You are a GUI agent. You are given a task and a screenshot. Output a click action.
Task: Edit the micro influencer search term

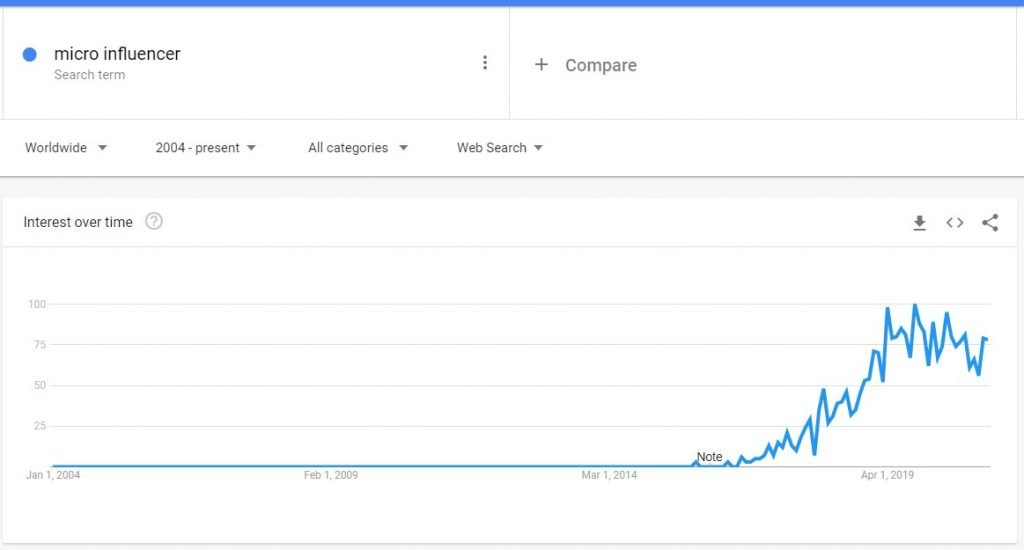117,54
